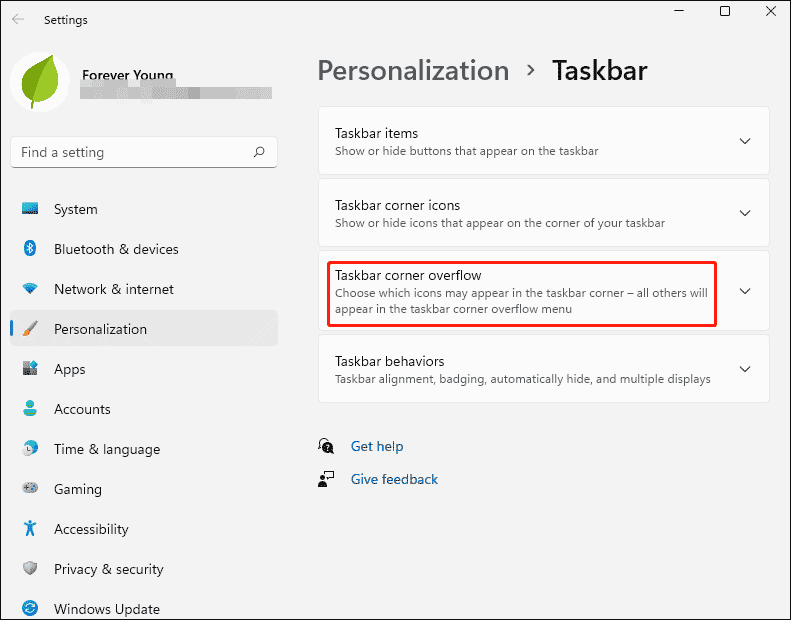The width and height of the screenshot is (791, 620).
Task: Open the Windows Update label
Action: coord(107,609)
